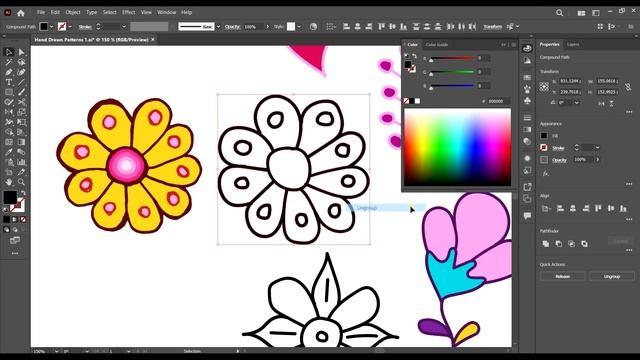Screen dimensions: 640x360
Task: Open the stroke color dropdown in control bar
Action: click(70, 27)
